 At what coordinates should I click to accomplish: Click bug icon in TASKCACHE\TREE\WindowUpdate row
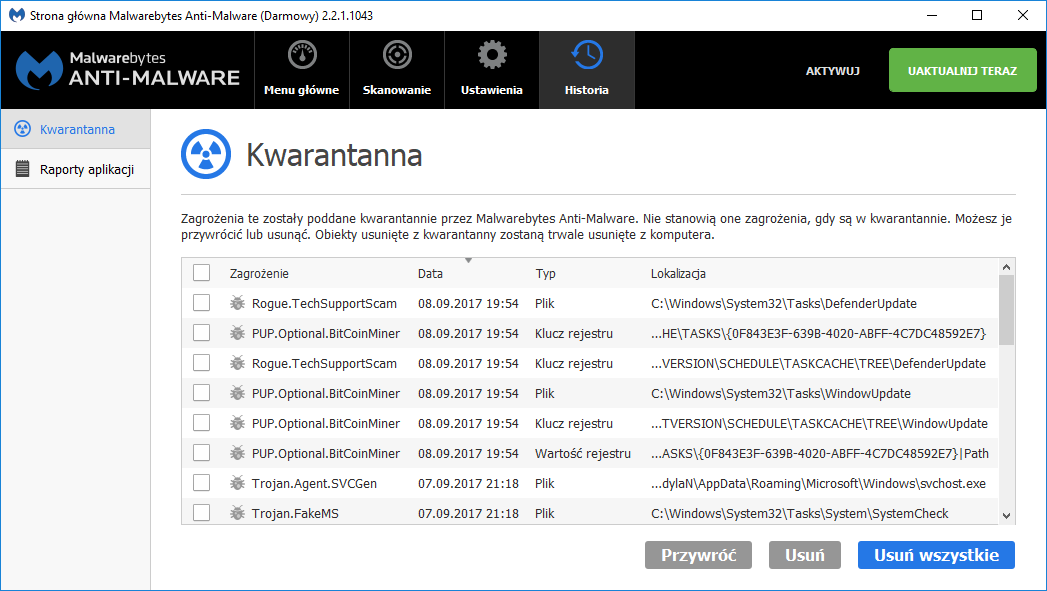237,423
